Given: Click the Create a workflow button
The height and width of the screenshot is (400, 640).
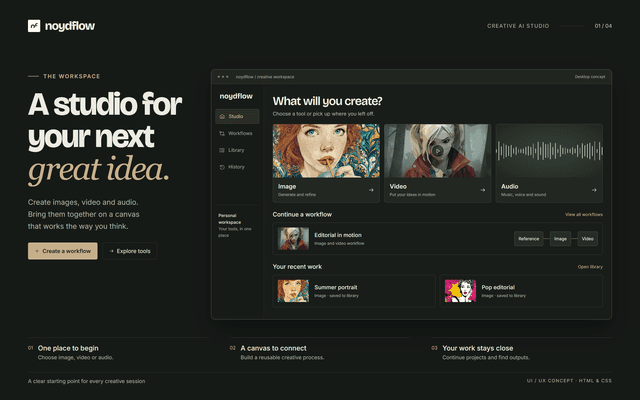Looking at the screenshot, I should [x=62, y=251].
